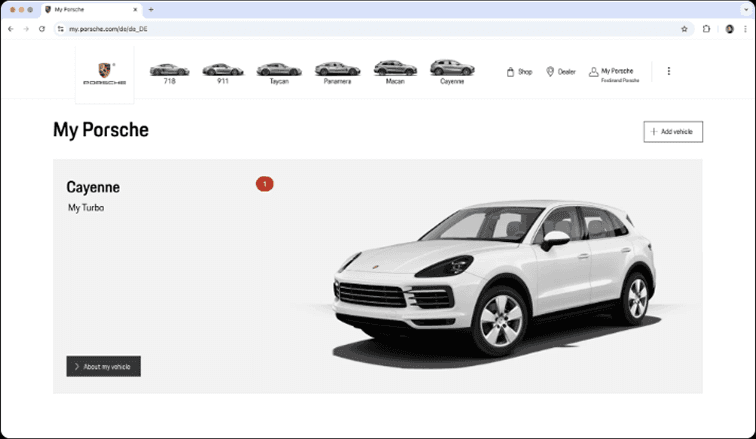Viewport: 756px width, 439px height.
Task: Open the Chrome three-dot menu
Action: click(745, 29)
